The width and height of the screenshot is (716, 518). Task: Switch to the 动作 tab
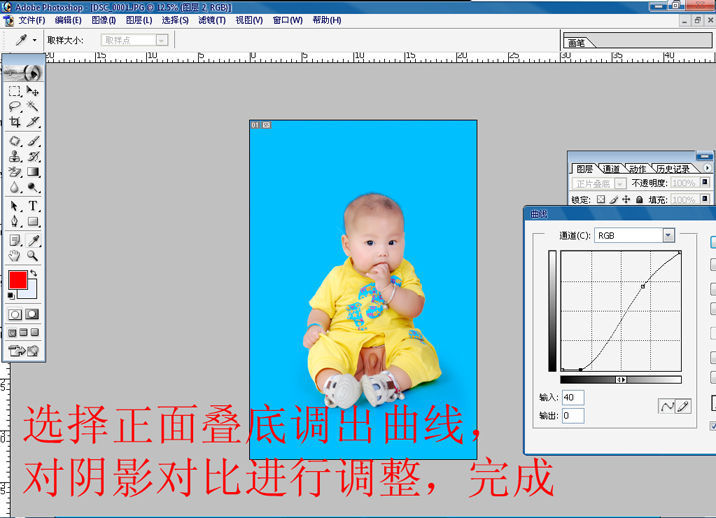point(637,169)
